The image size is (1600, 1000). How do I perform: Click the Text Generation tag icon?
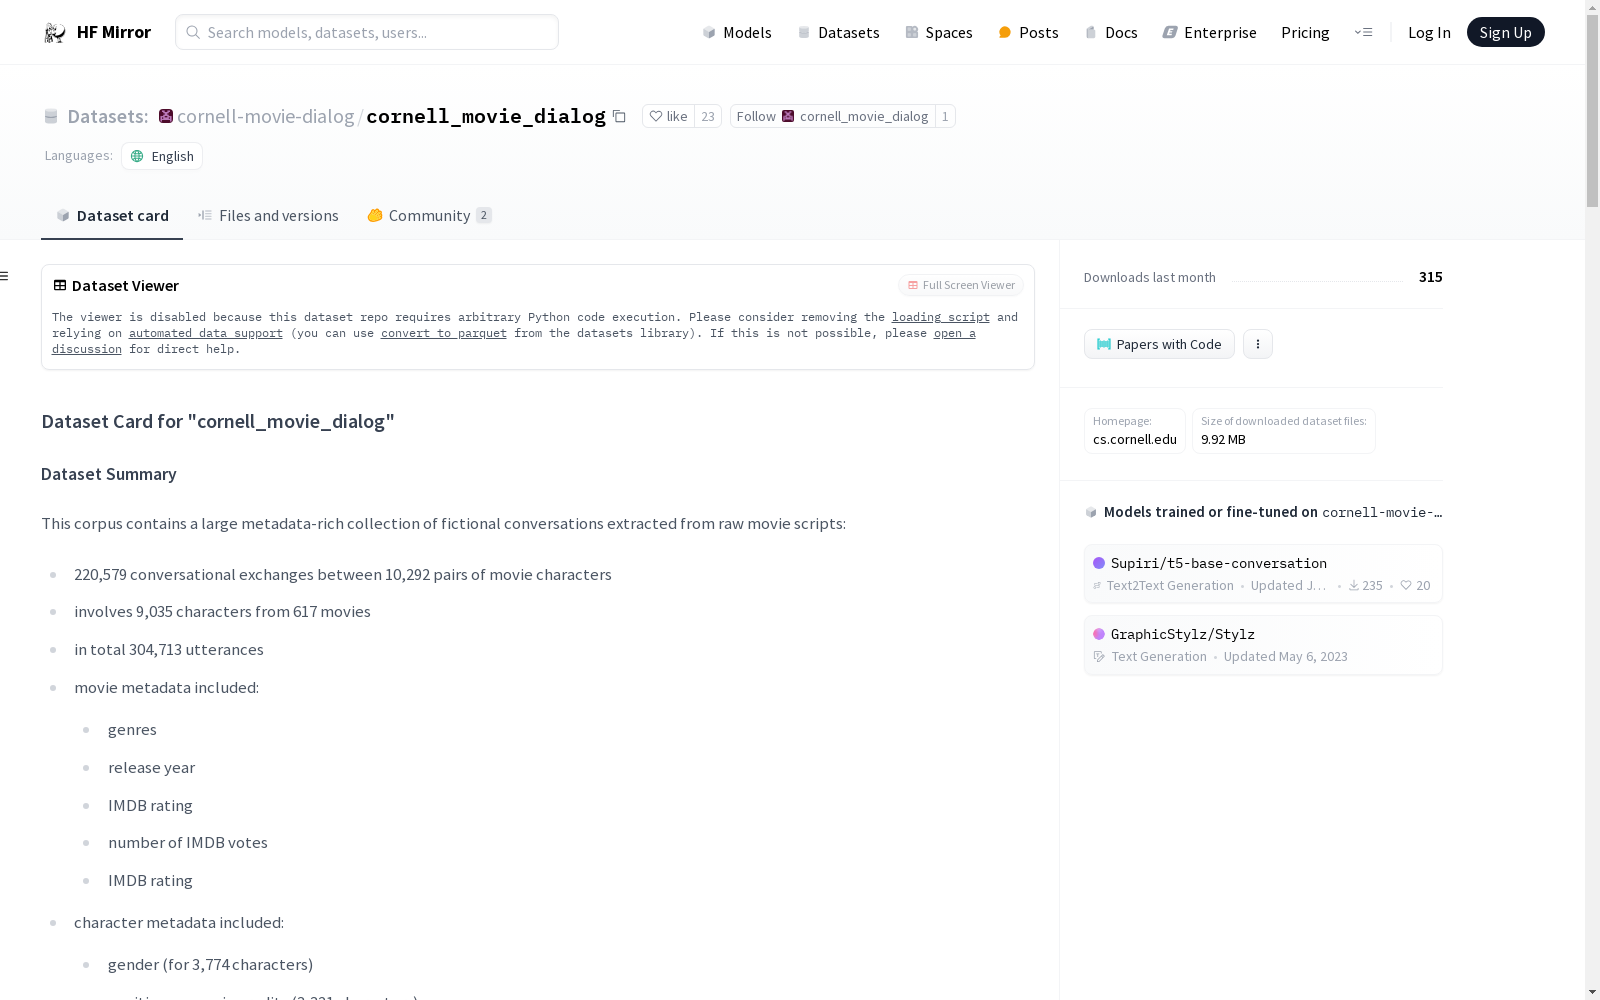[1099, 657]
